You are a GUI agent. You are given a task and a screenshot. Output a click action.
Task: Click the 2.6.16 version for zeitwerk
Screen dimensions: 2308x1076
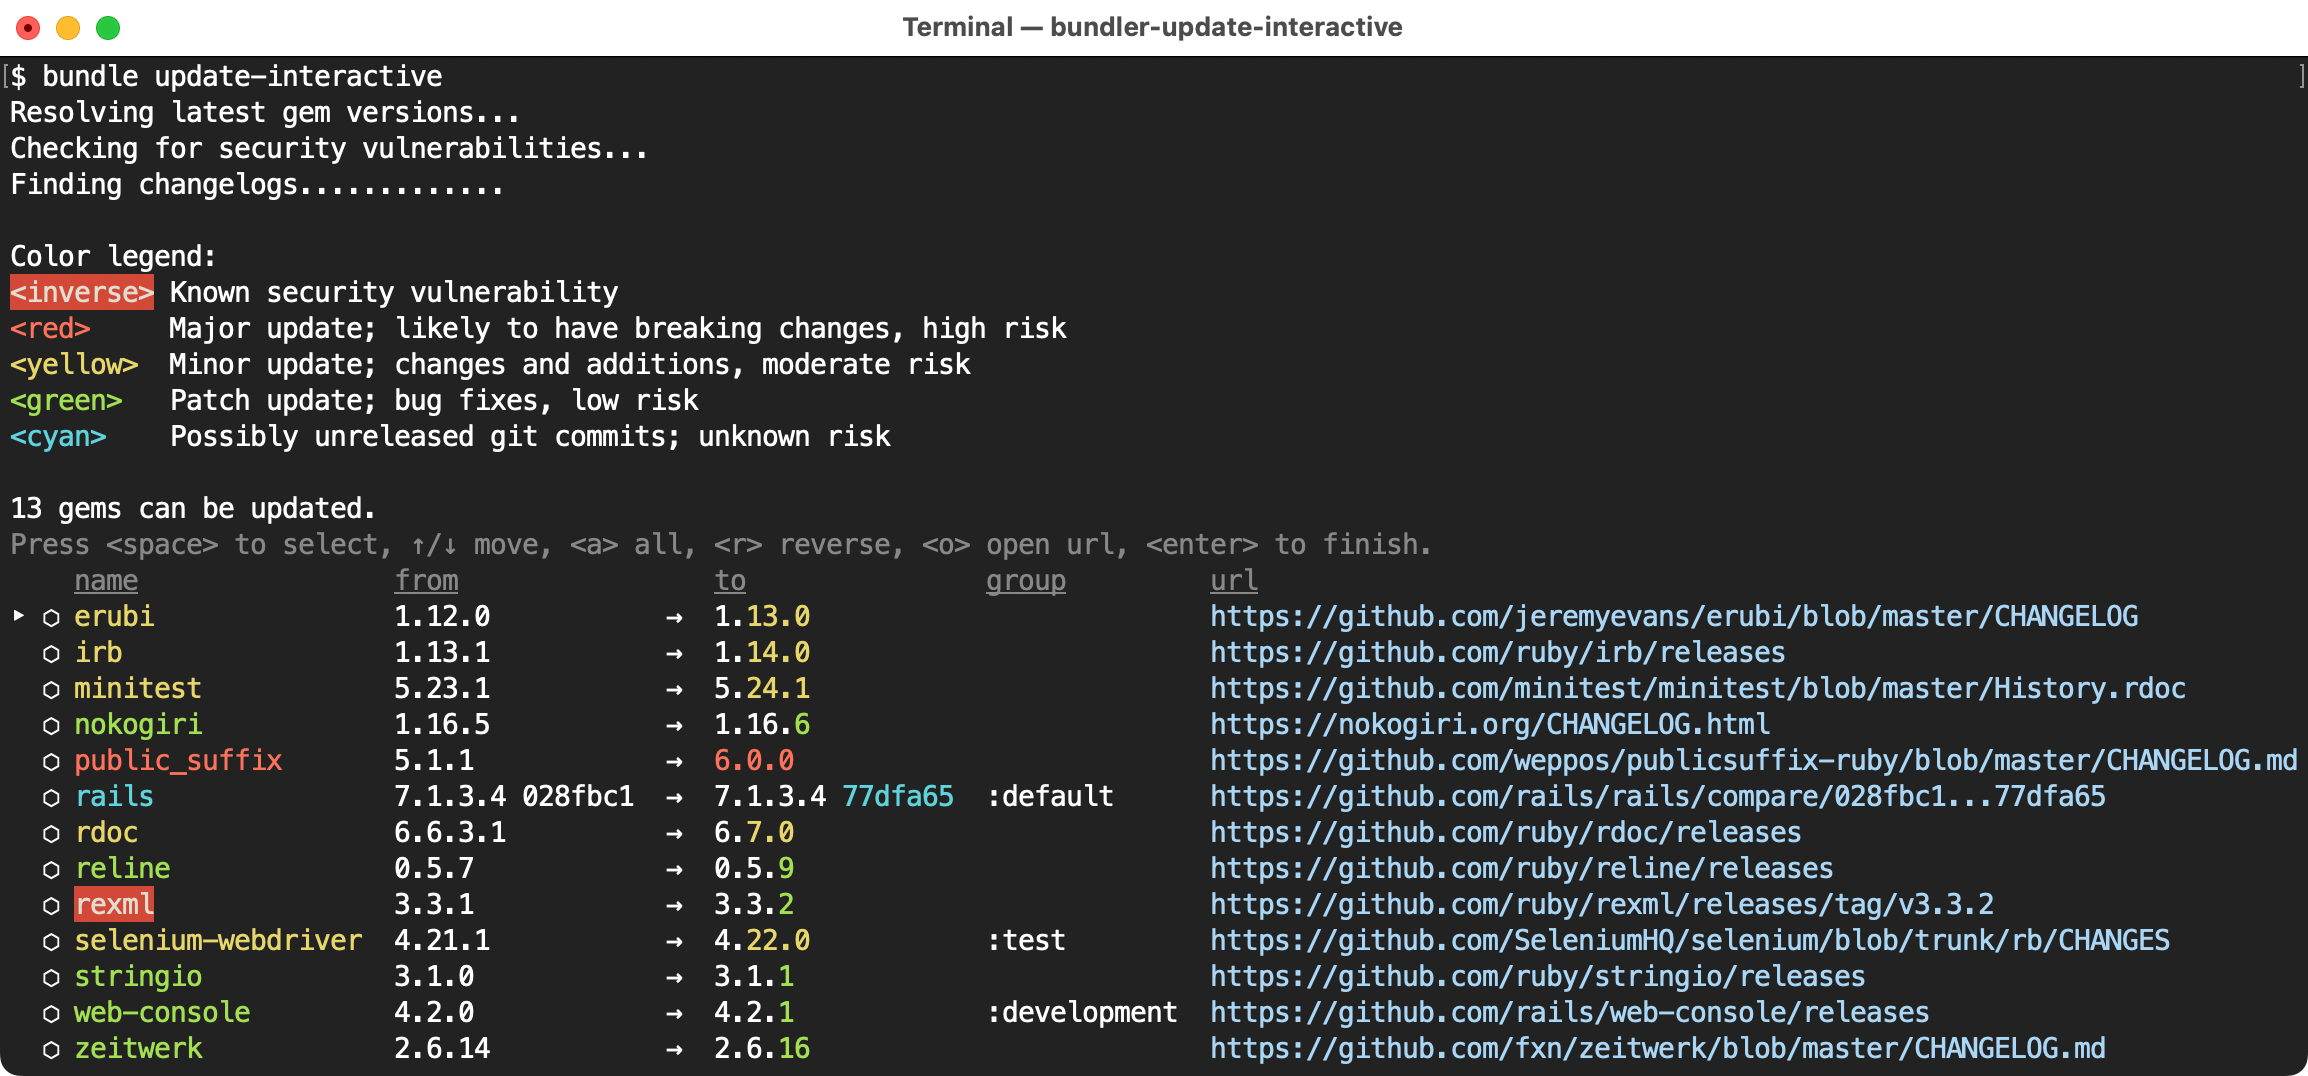[x=762, y=1048]
